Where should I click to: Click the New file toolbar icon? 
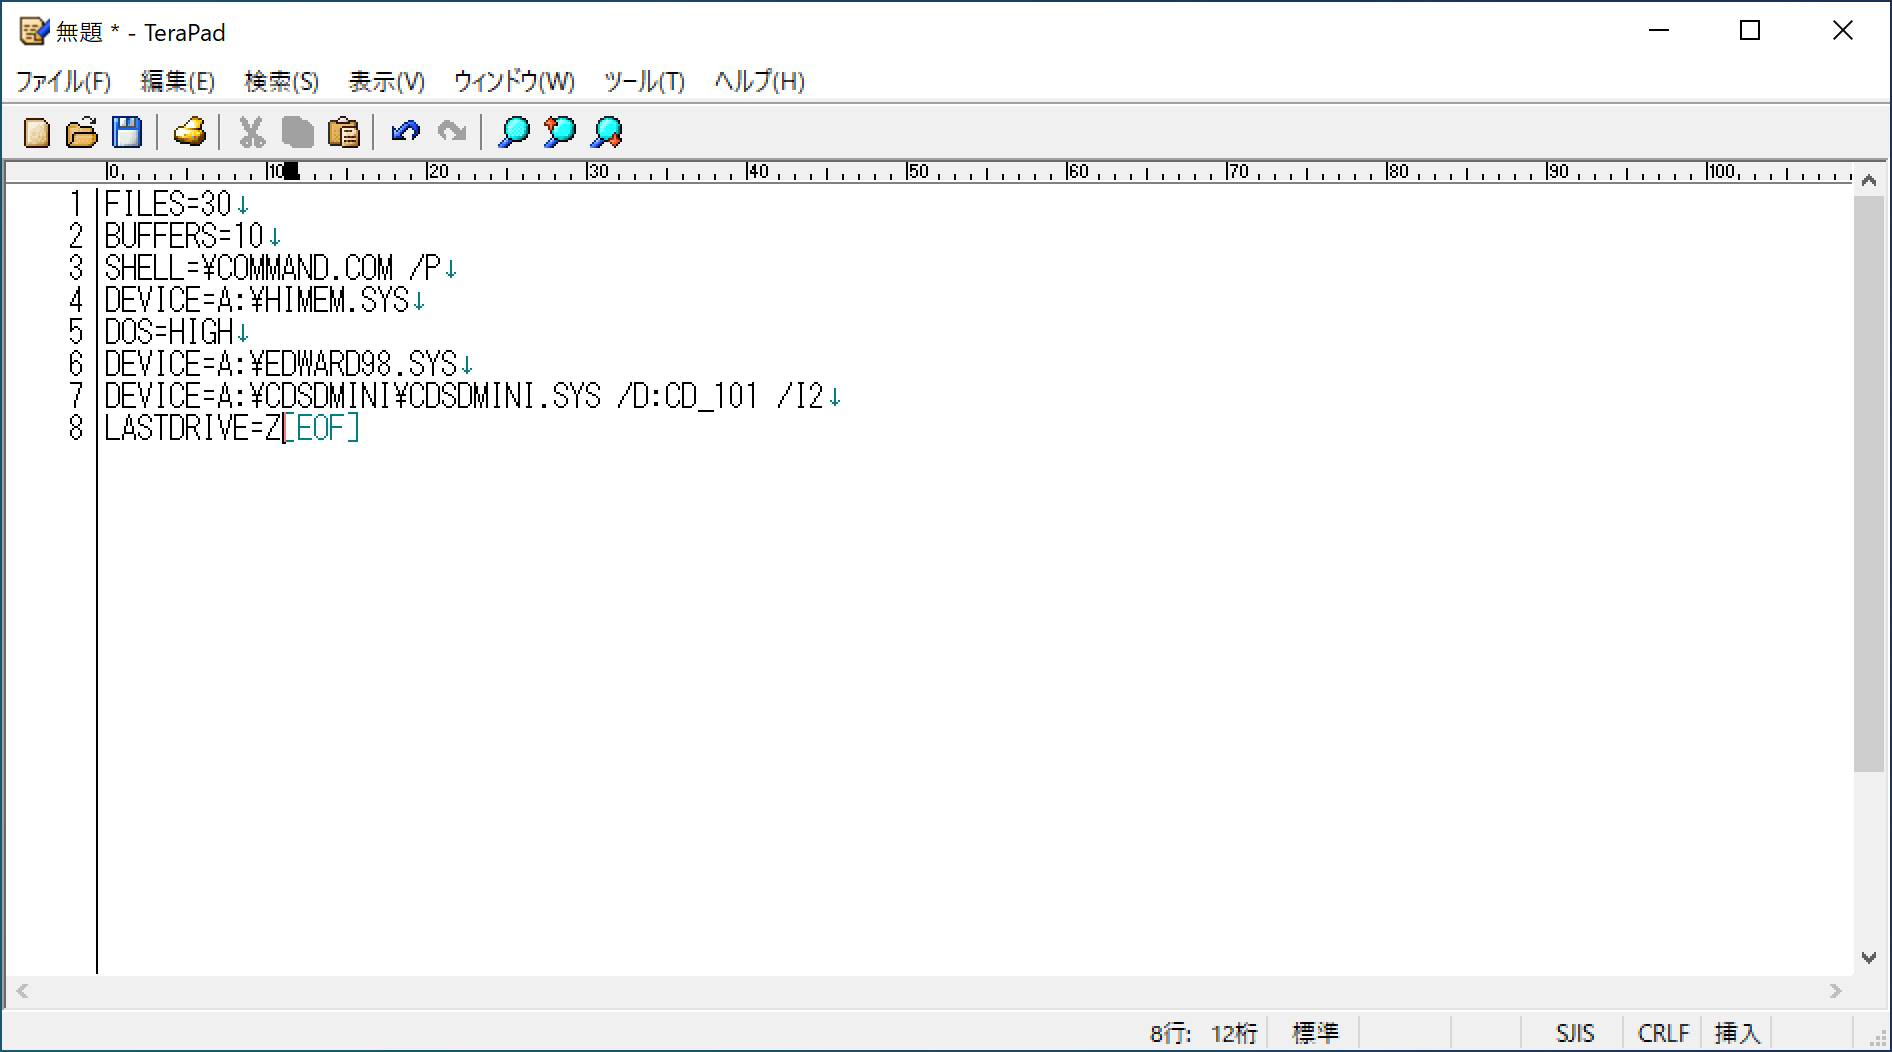(x=37, y=132)
